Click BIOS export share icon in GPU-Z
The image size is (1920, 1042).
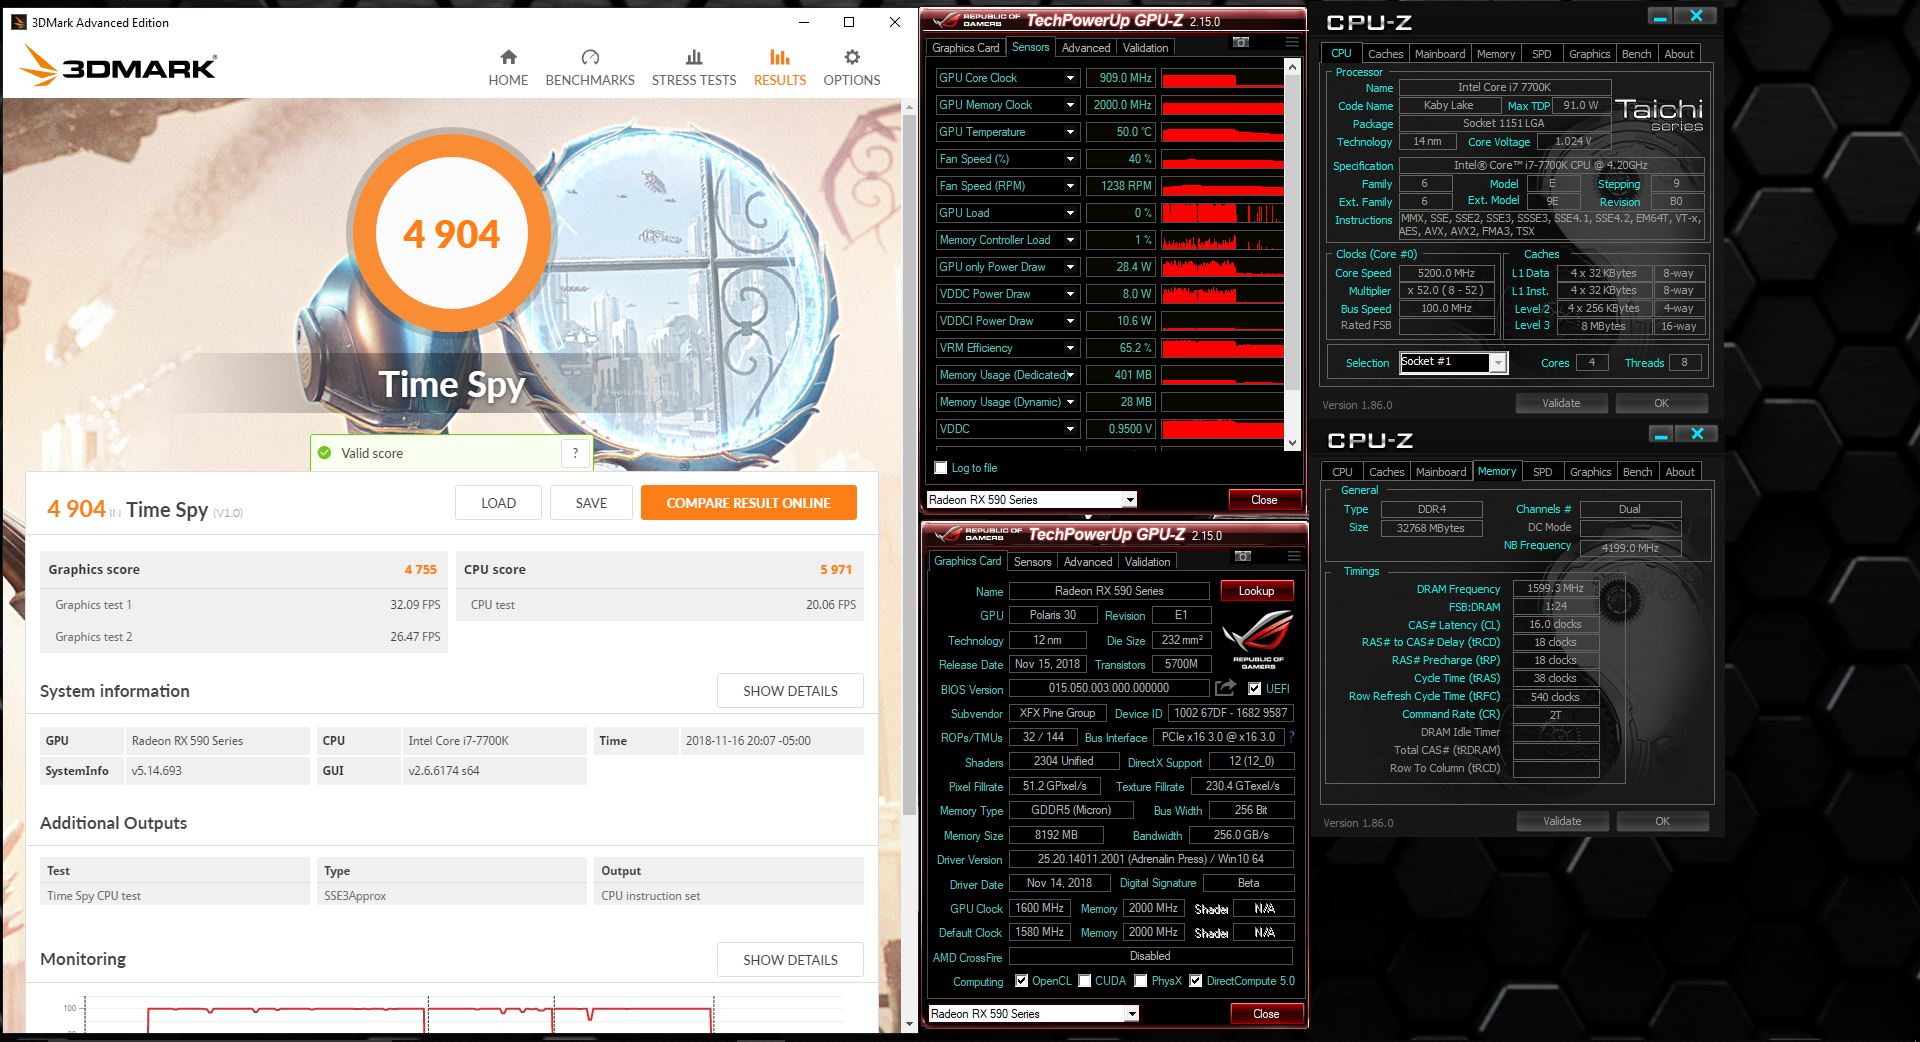point(1225,688)
